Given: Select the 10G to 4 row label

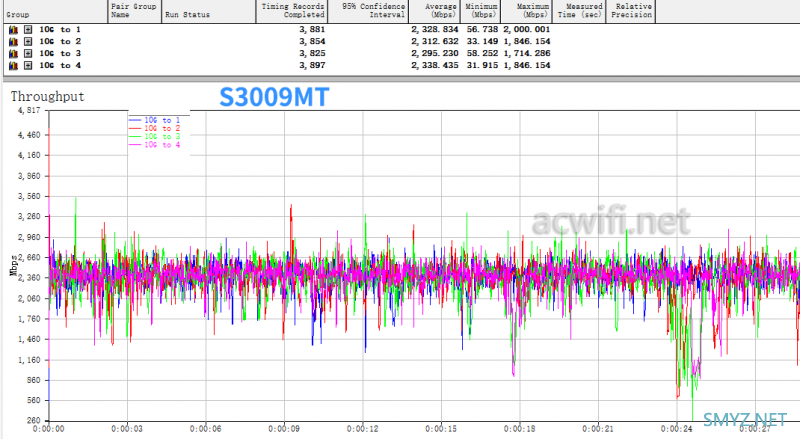Looking at the screenshot, I should pos(60,65).
